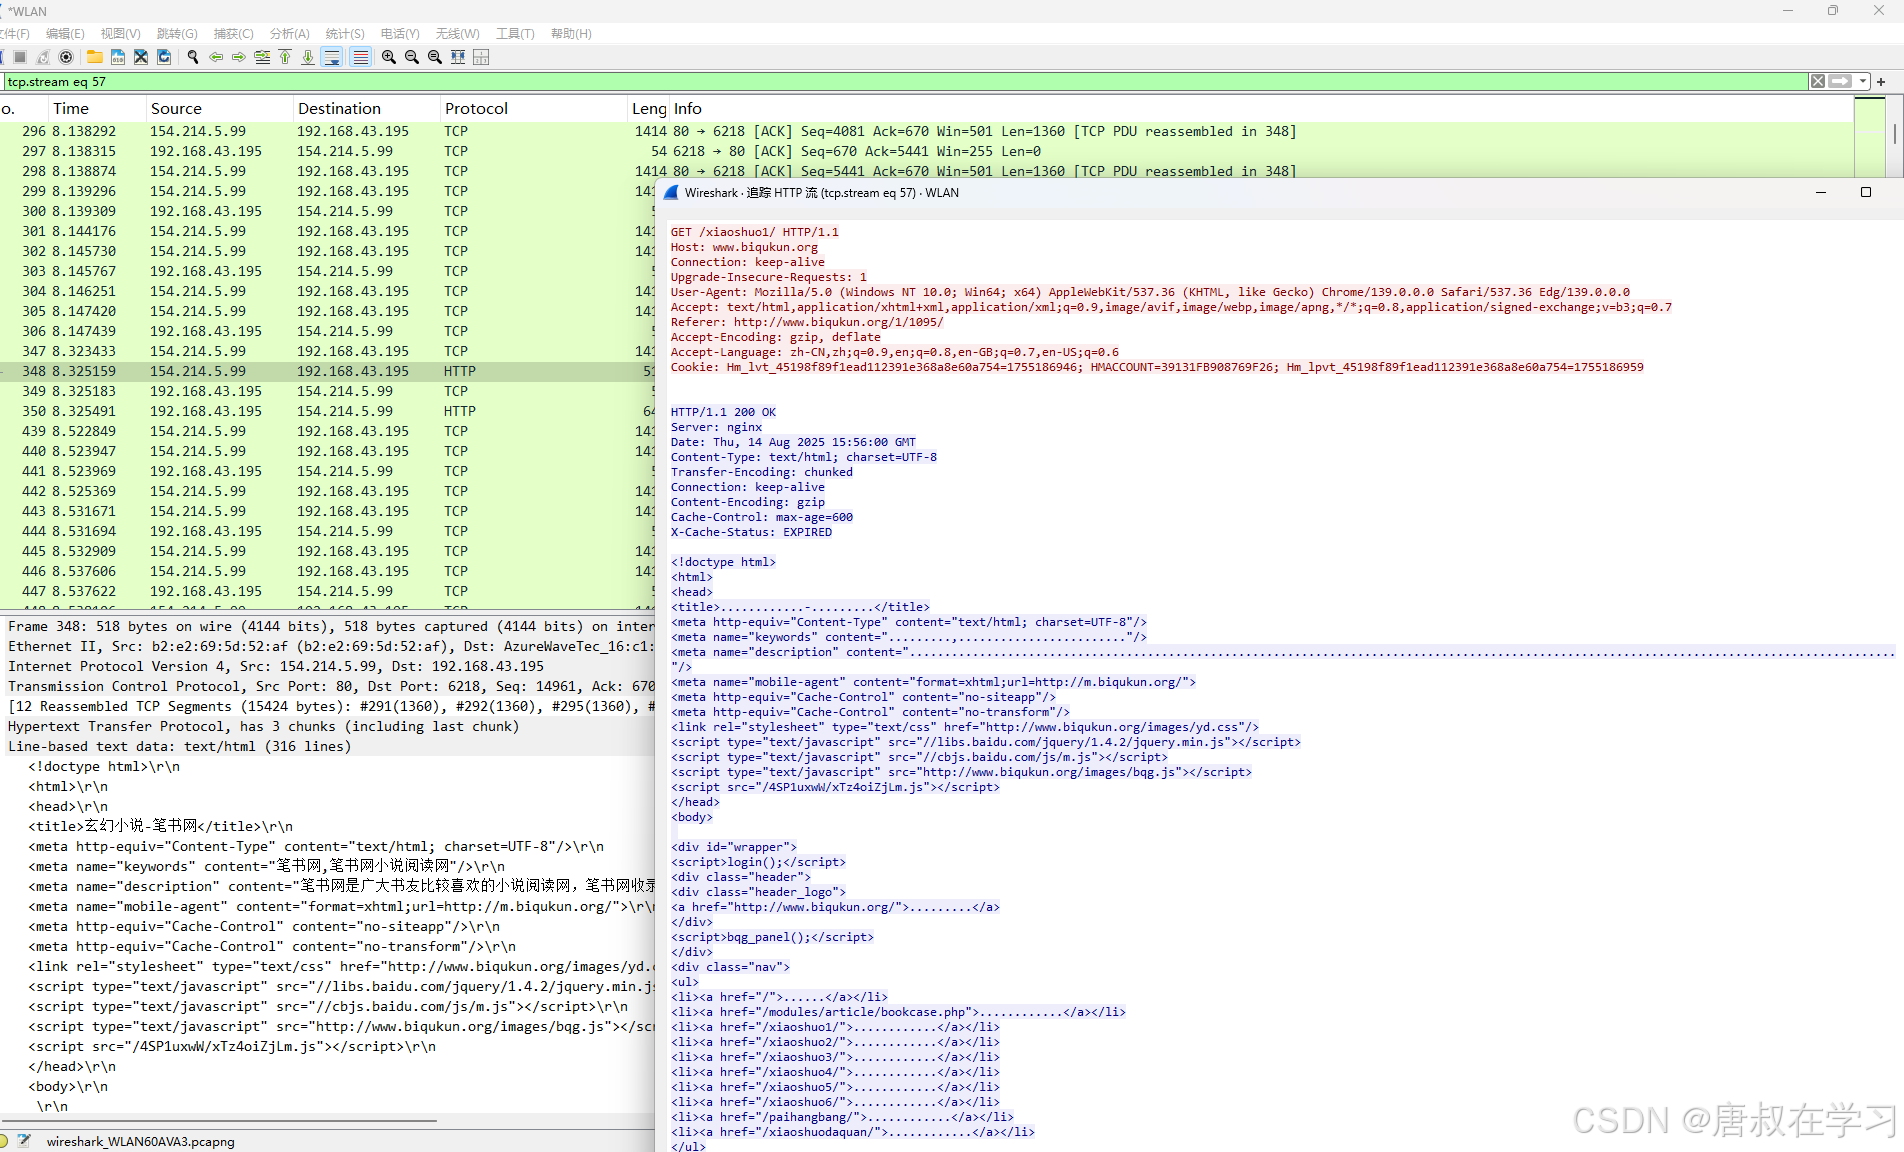Expand Frame 348 details line
1904x1152 pixels.
click(330, 627)
